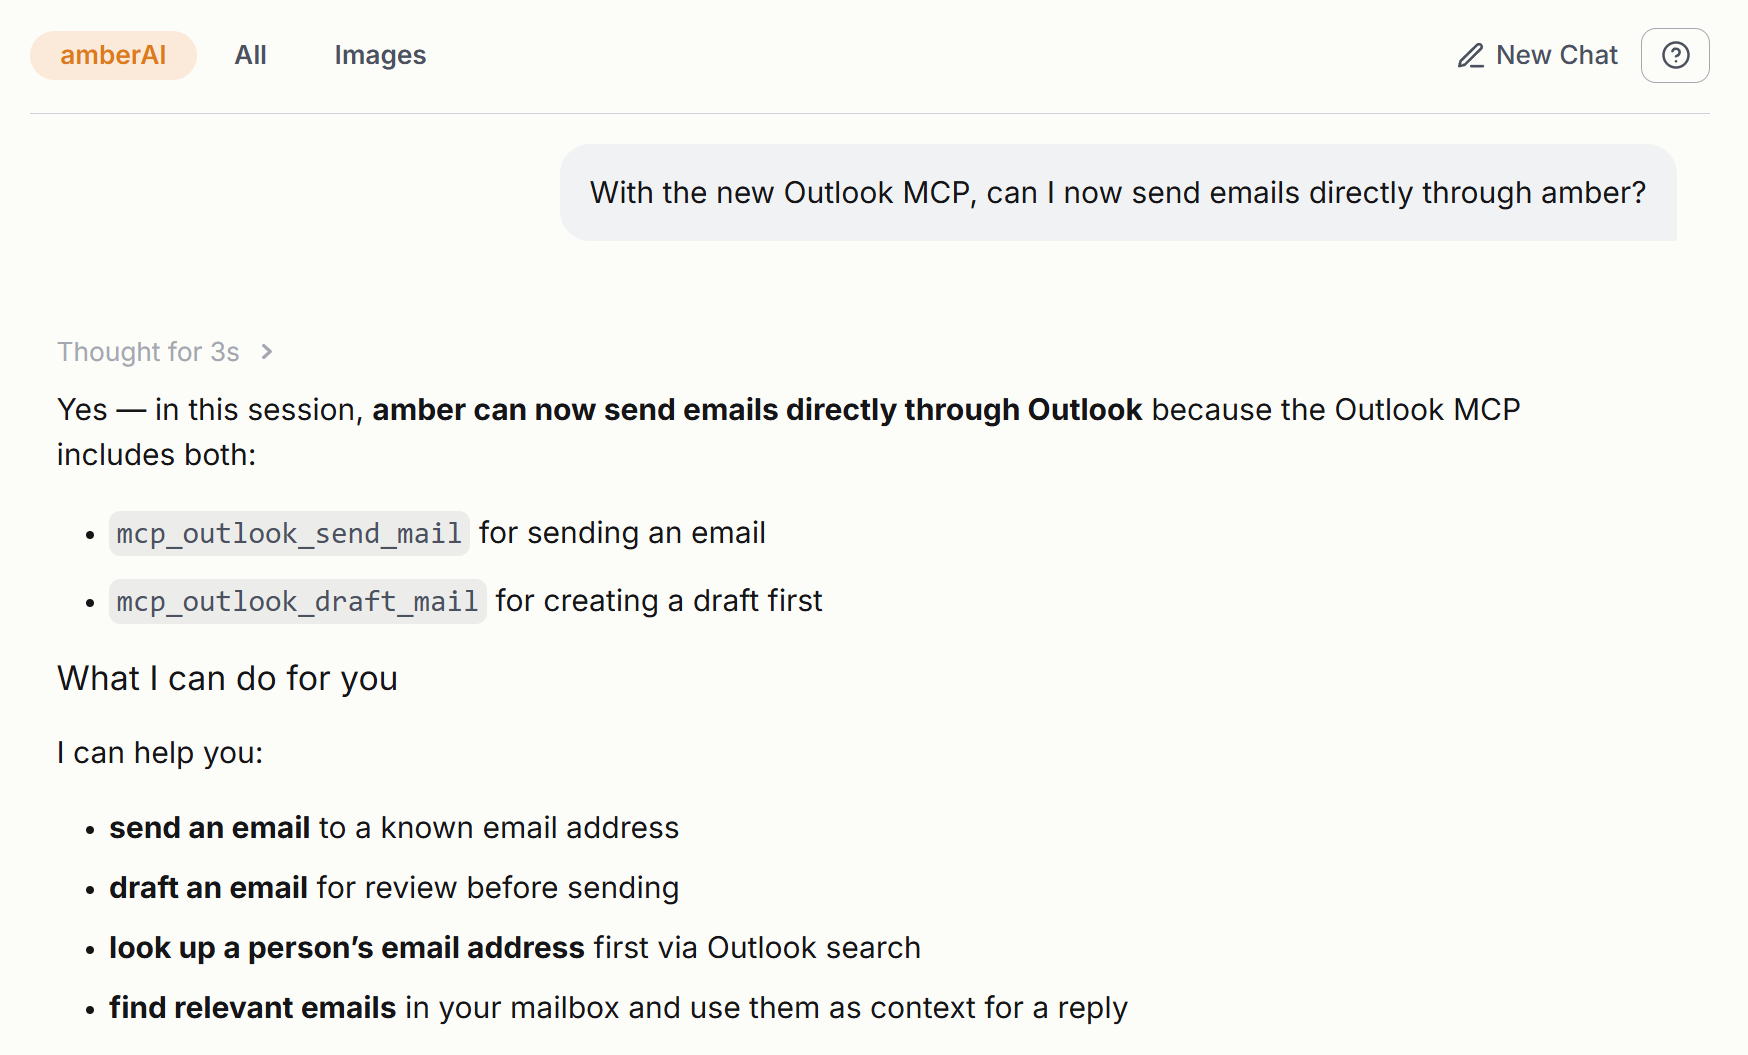Click the I can help you: line
The height and width of the screenshot is (1055, 1748).
point(160,753)
